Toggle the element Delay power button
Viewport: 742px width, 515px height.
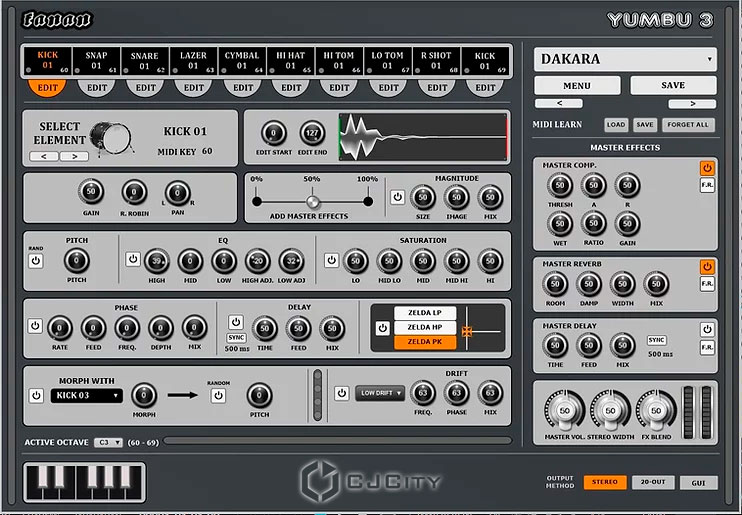(236, 322)
